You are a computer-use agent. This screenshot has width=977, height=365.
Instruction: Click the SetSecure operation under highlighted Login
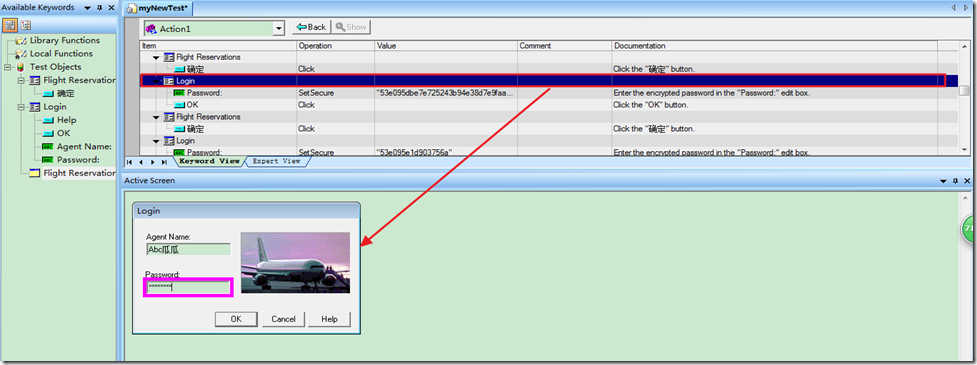click(x=317, y=93)
